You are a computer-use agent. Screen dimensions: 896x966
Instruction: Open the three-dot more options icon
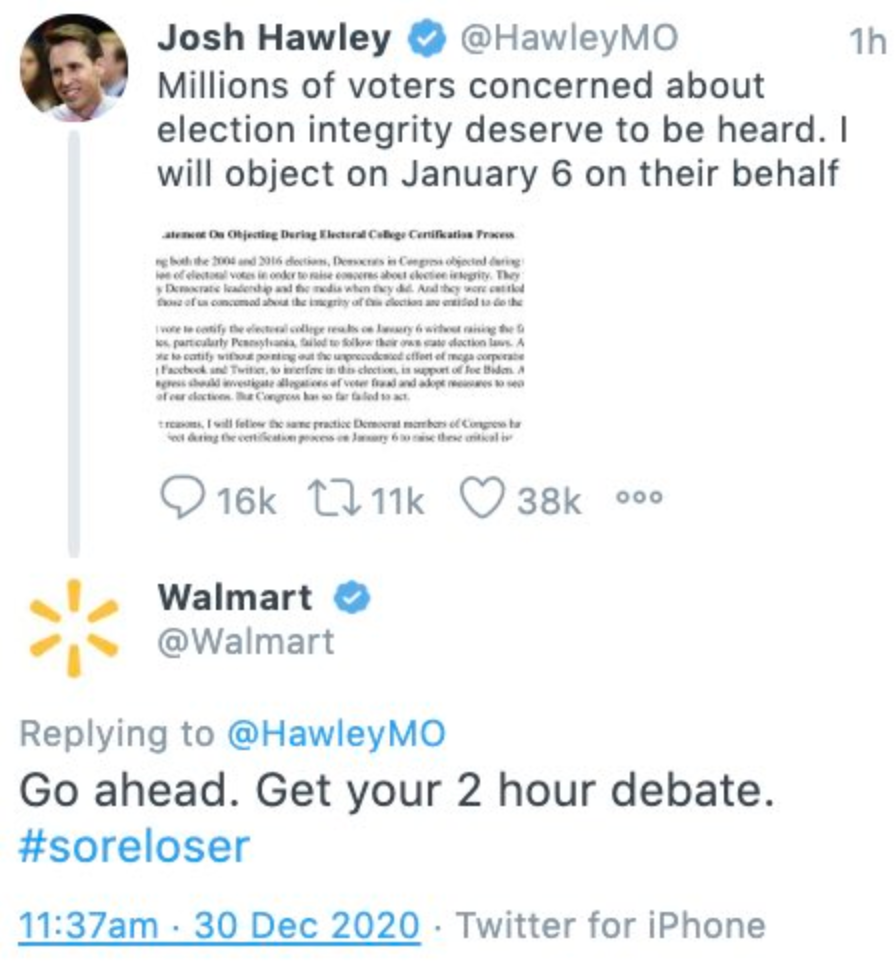point(639,498)
